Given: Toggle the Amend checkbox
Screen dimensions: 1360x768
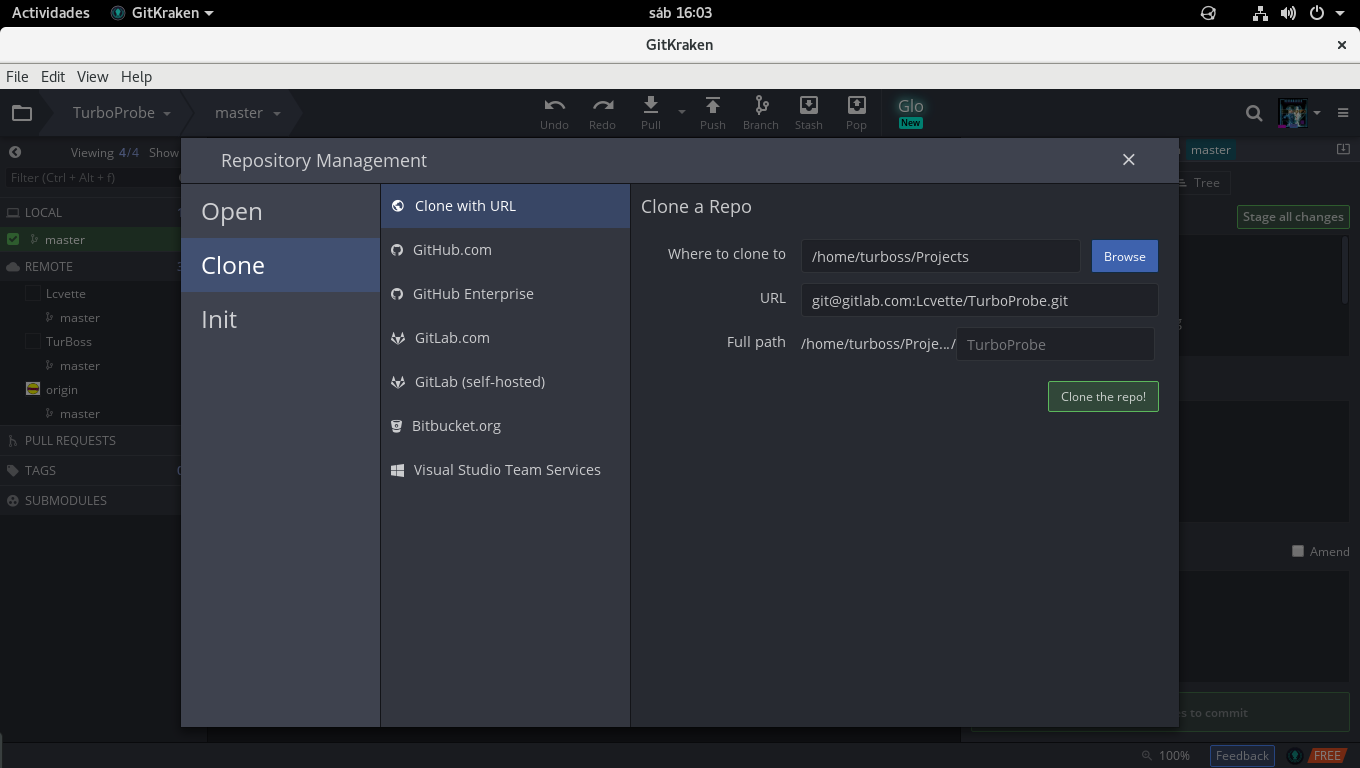Looking at the screenshot, I should (1298, 551).
